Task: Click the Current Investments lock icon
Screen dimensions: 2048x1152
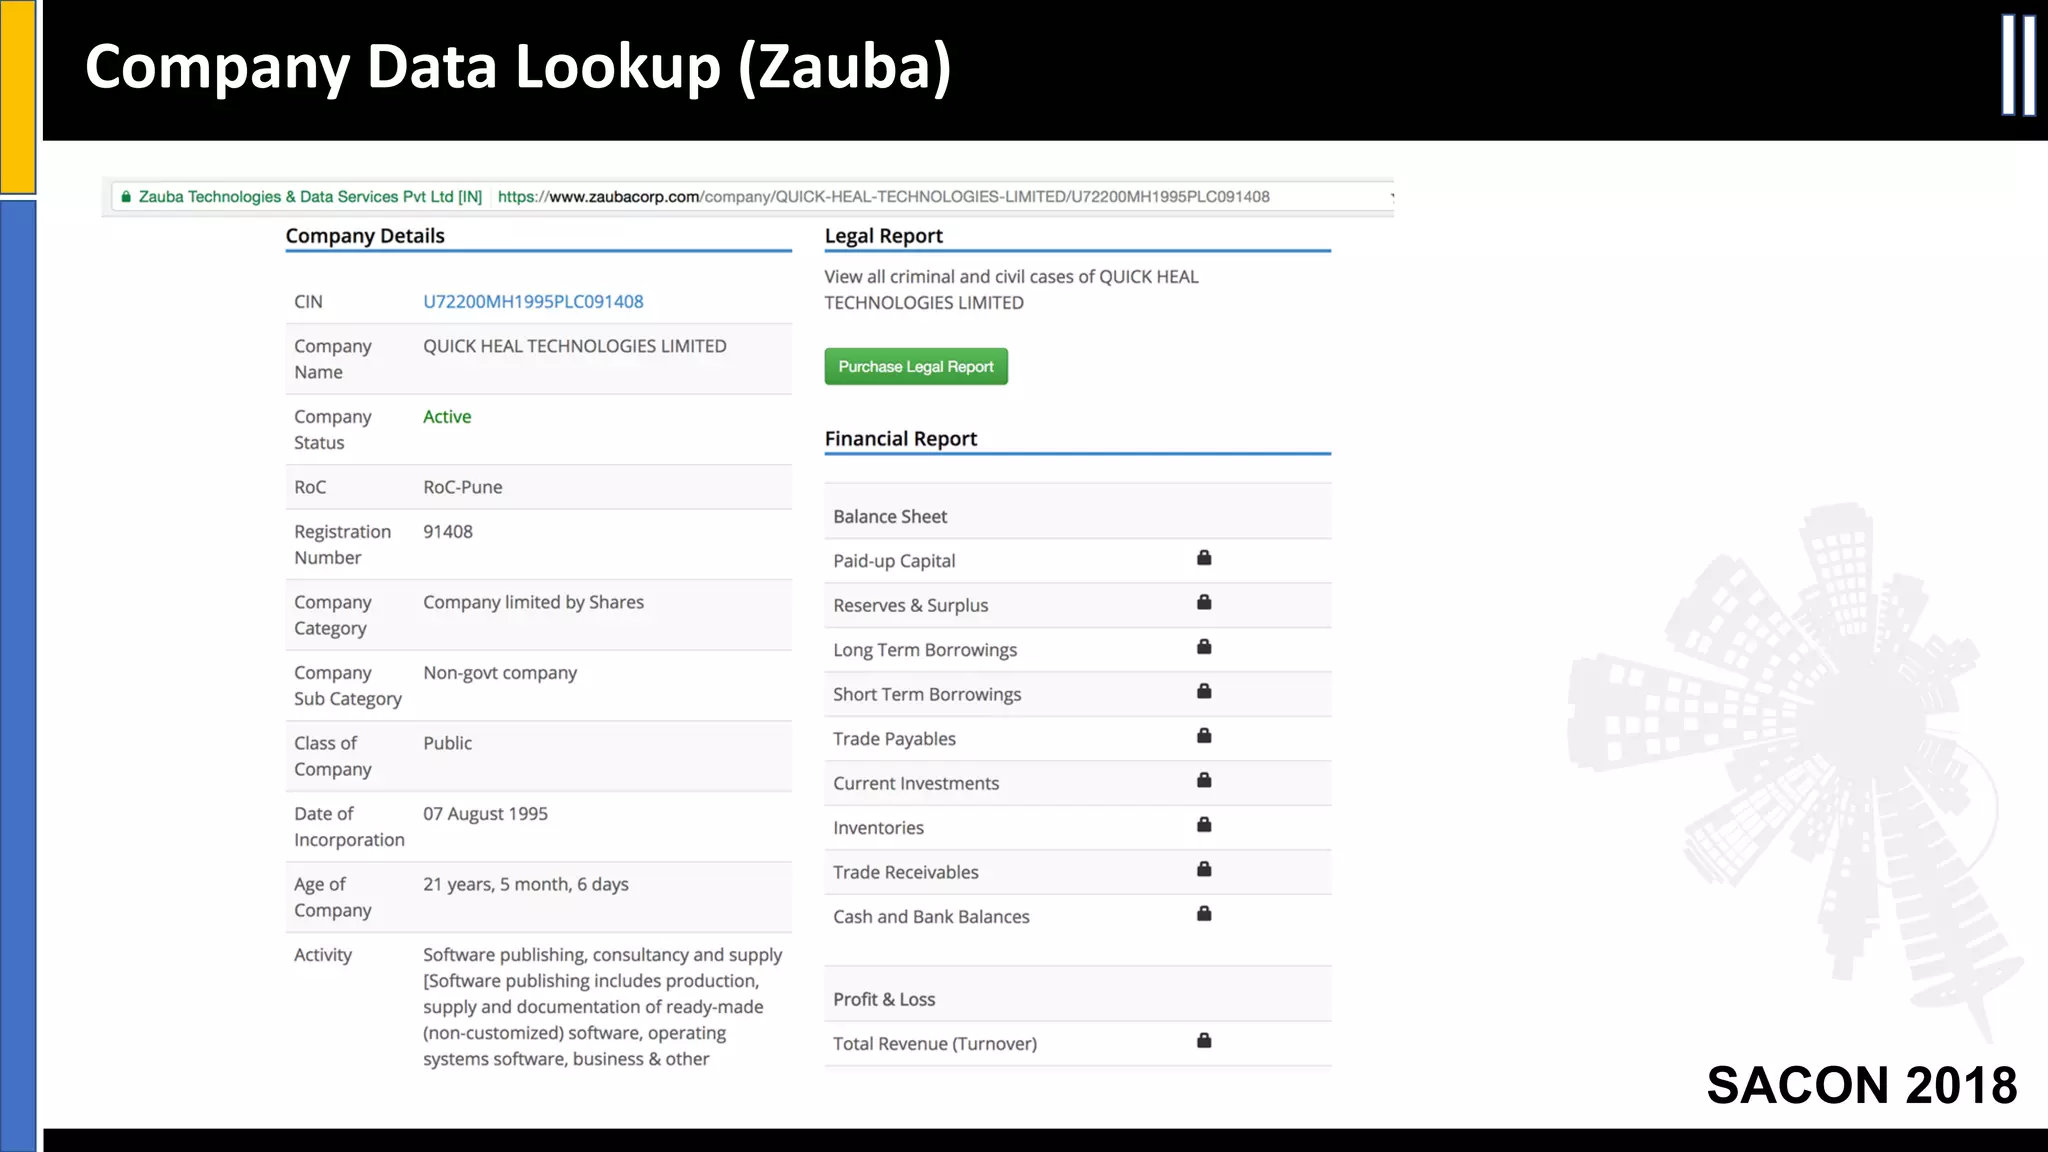Action: (x=1204, y=780)
